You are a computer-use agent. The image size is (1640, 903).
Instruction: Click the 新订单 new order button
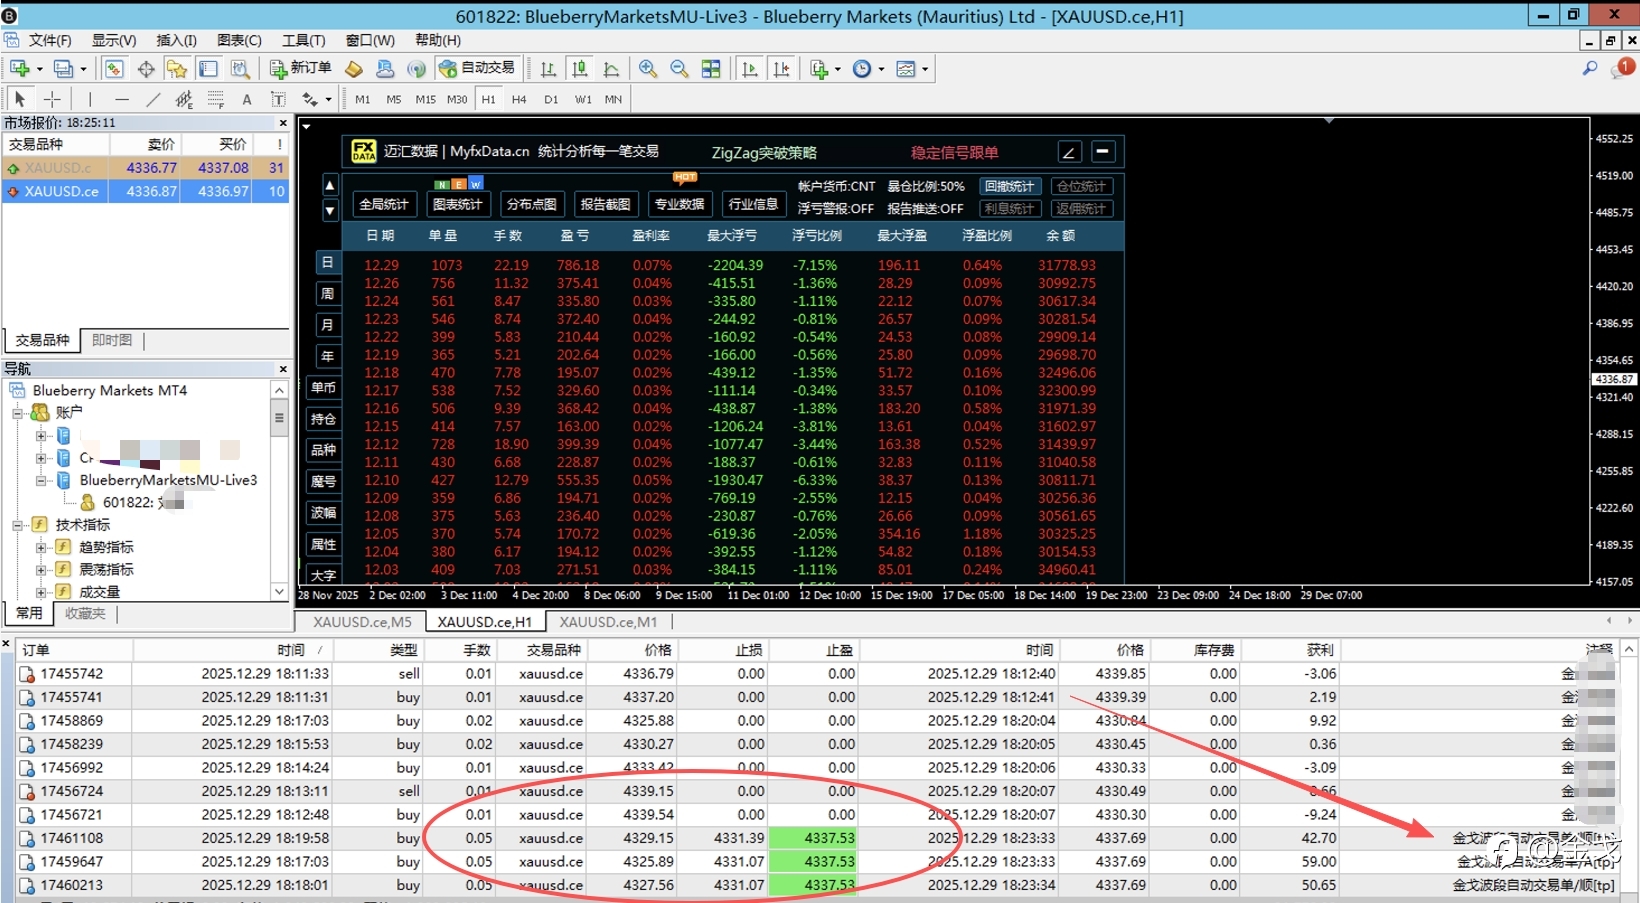click(301, 68)
